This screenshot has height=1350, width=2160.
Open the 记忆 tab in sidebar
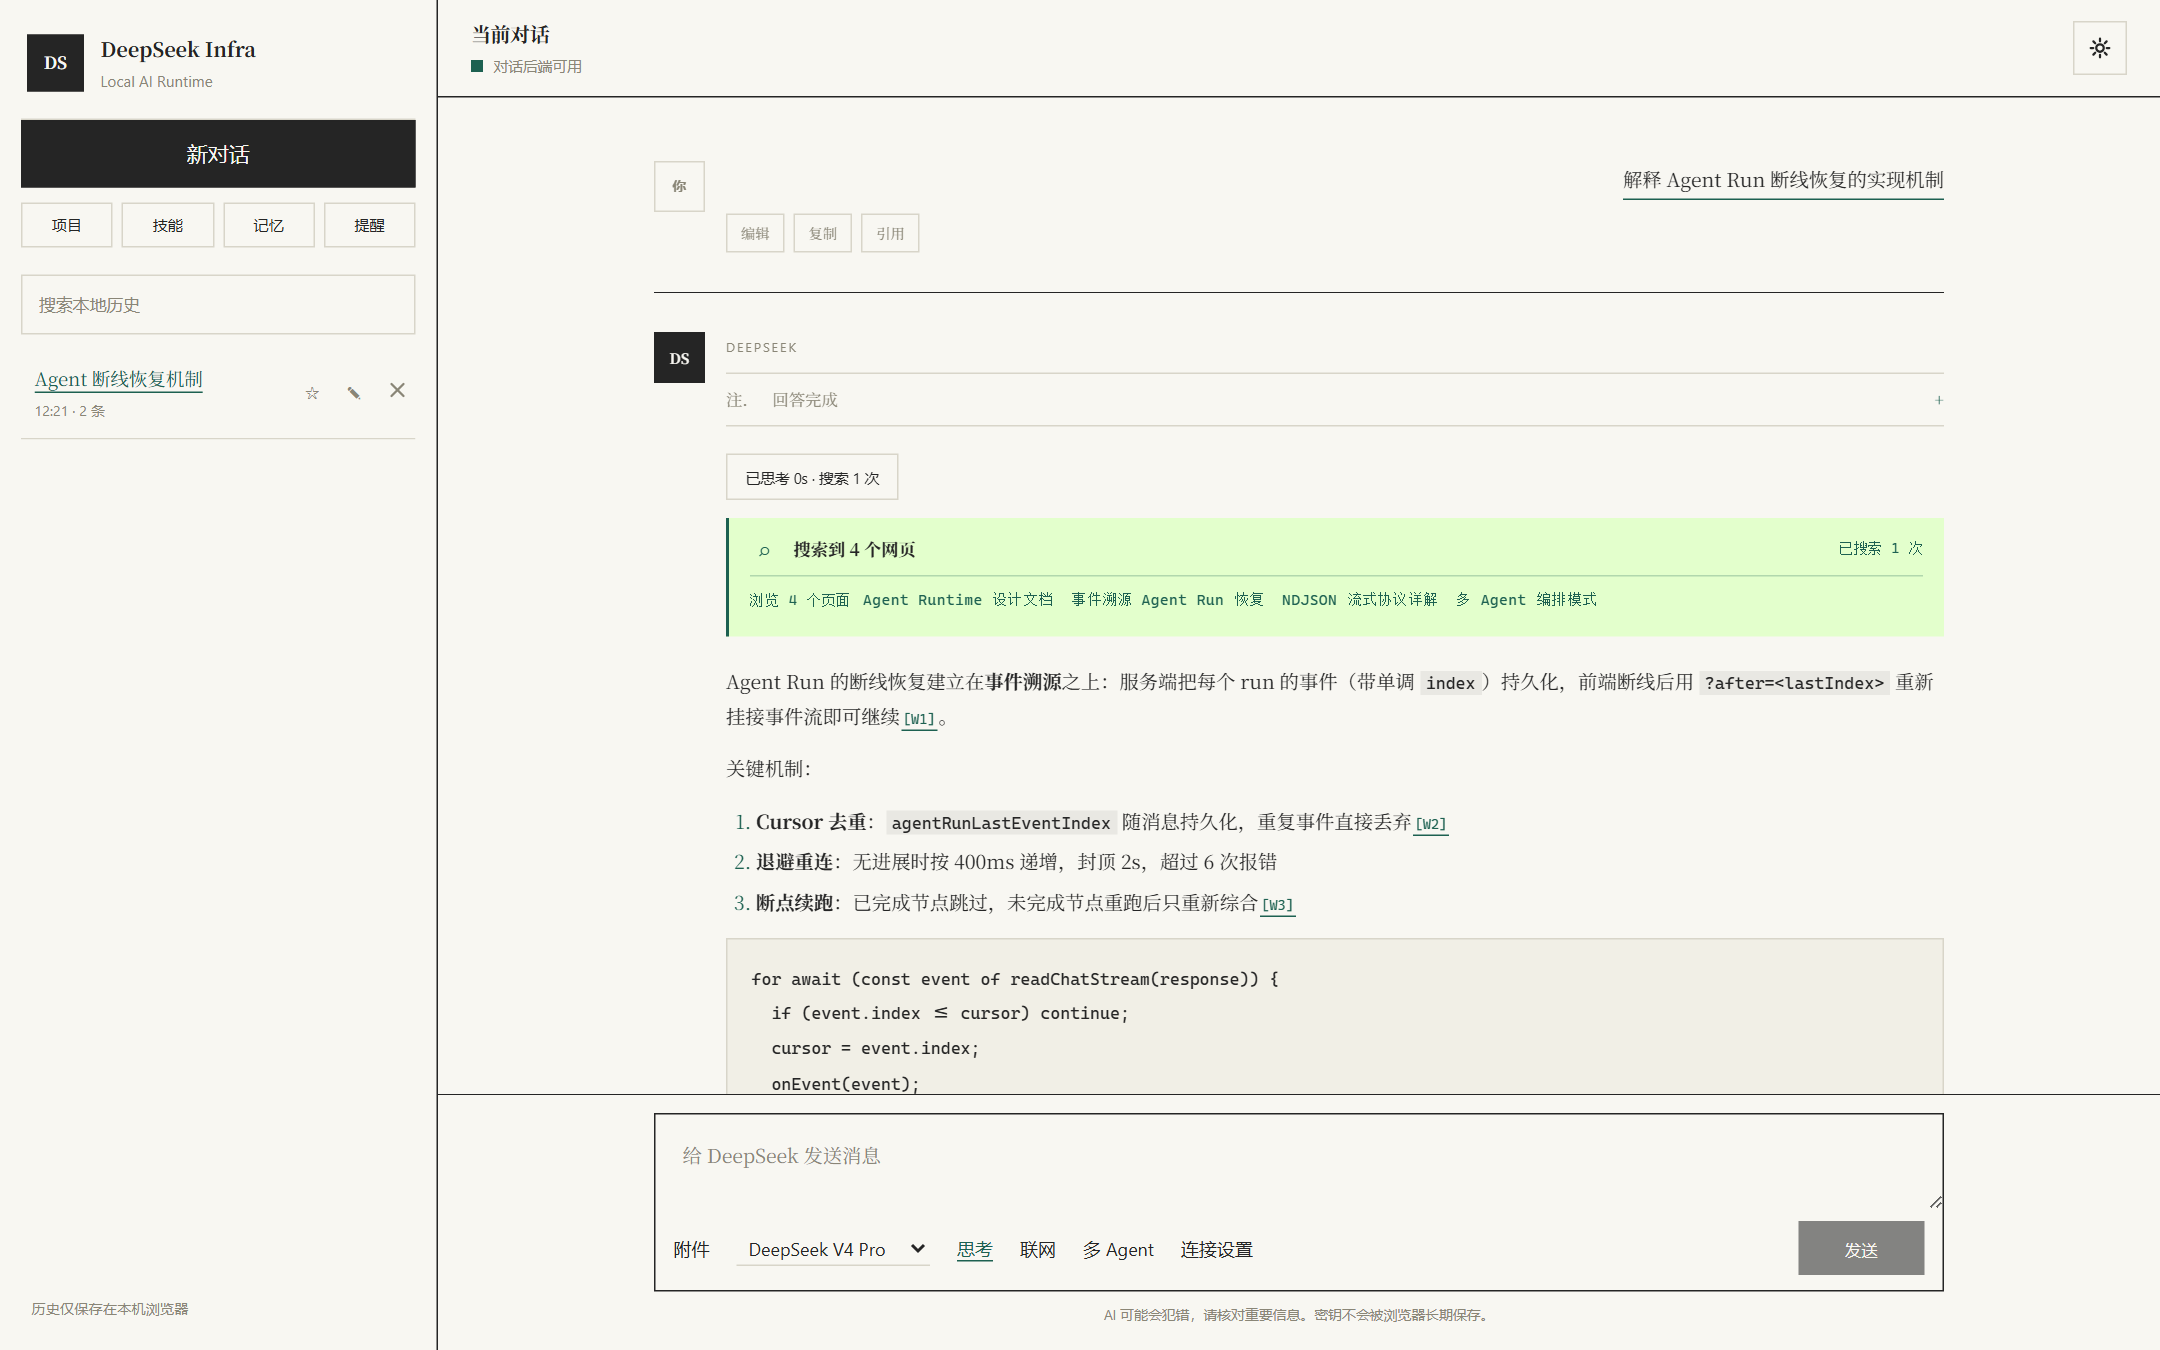coord(269,225)
